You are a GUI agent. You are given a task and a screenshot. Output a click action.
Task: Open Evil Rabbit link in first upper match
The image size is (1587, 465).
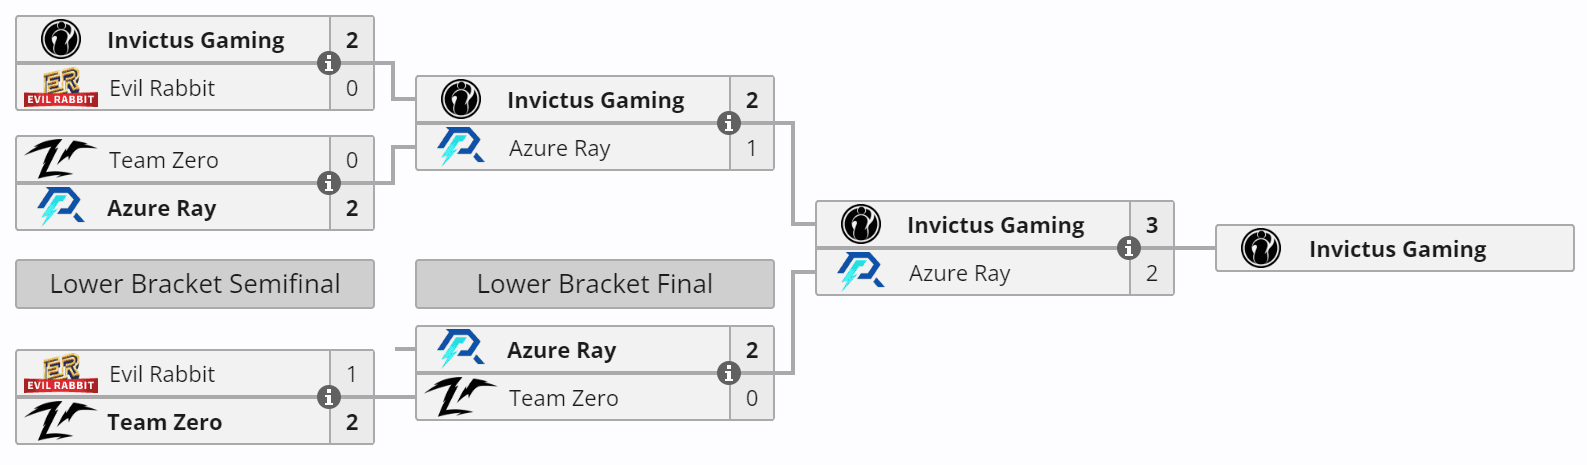(x=162, y=88)
